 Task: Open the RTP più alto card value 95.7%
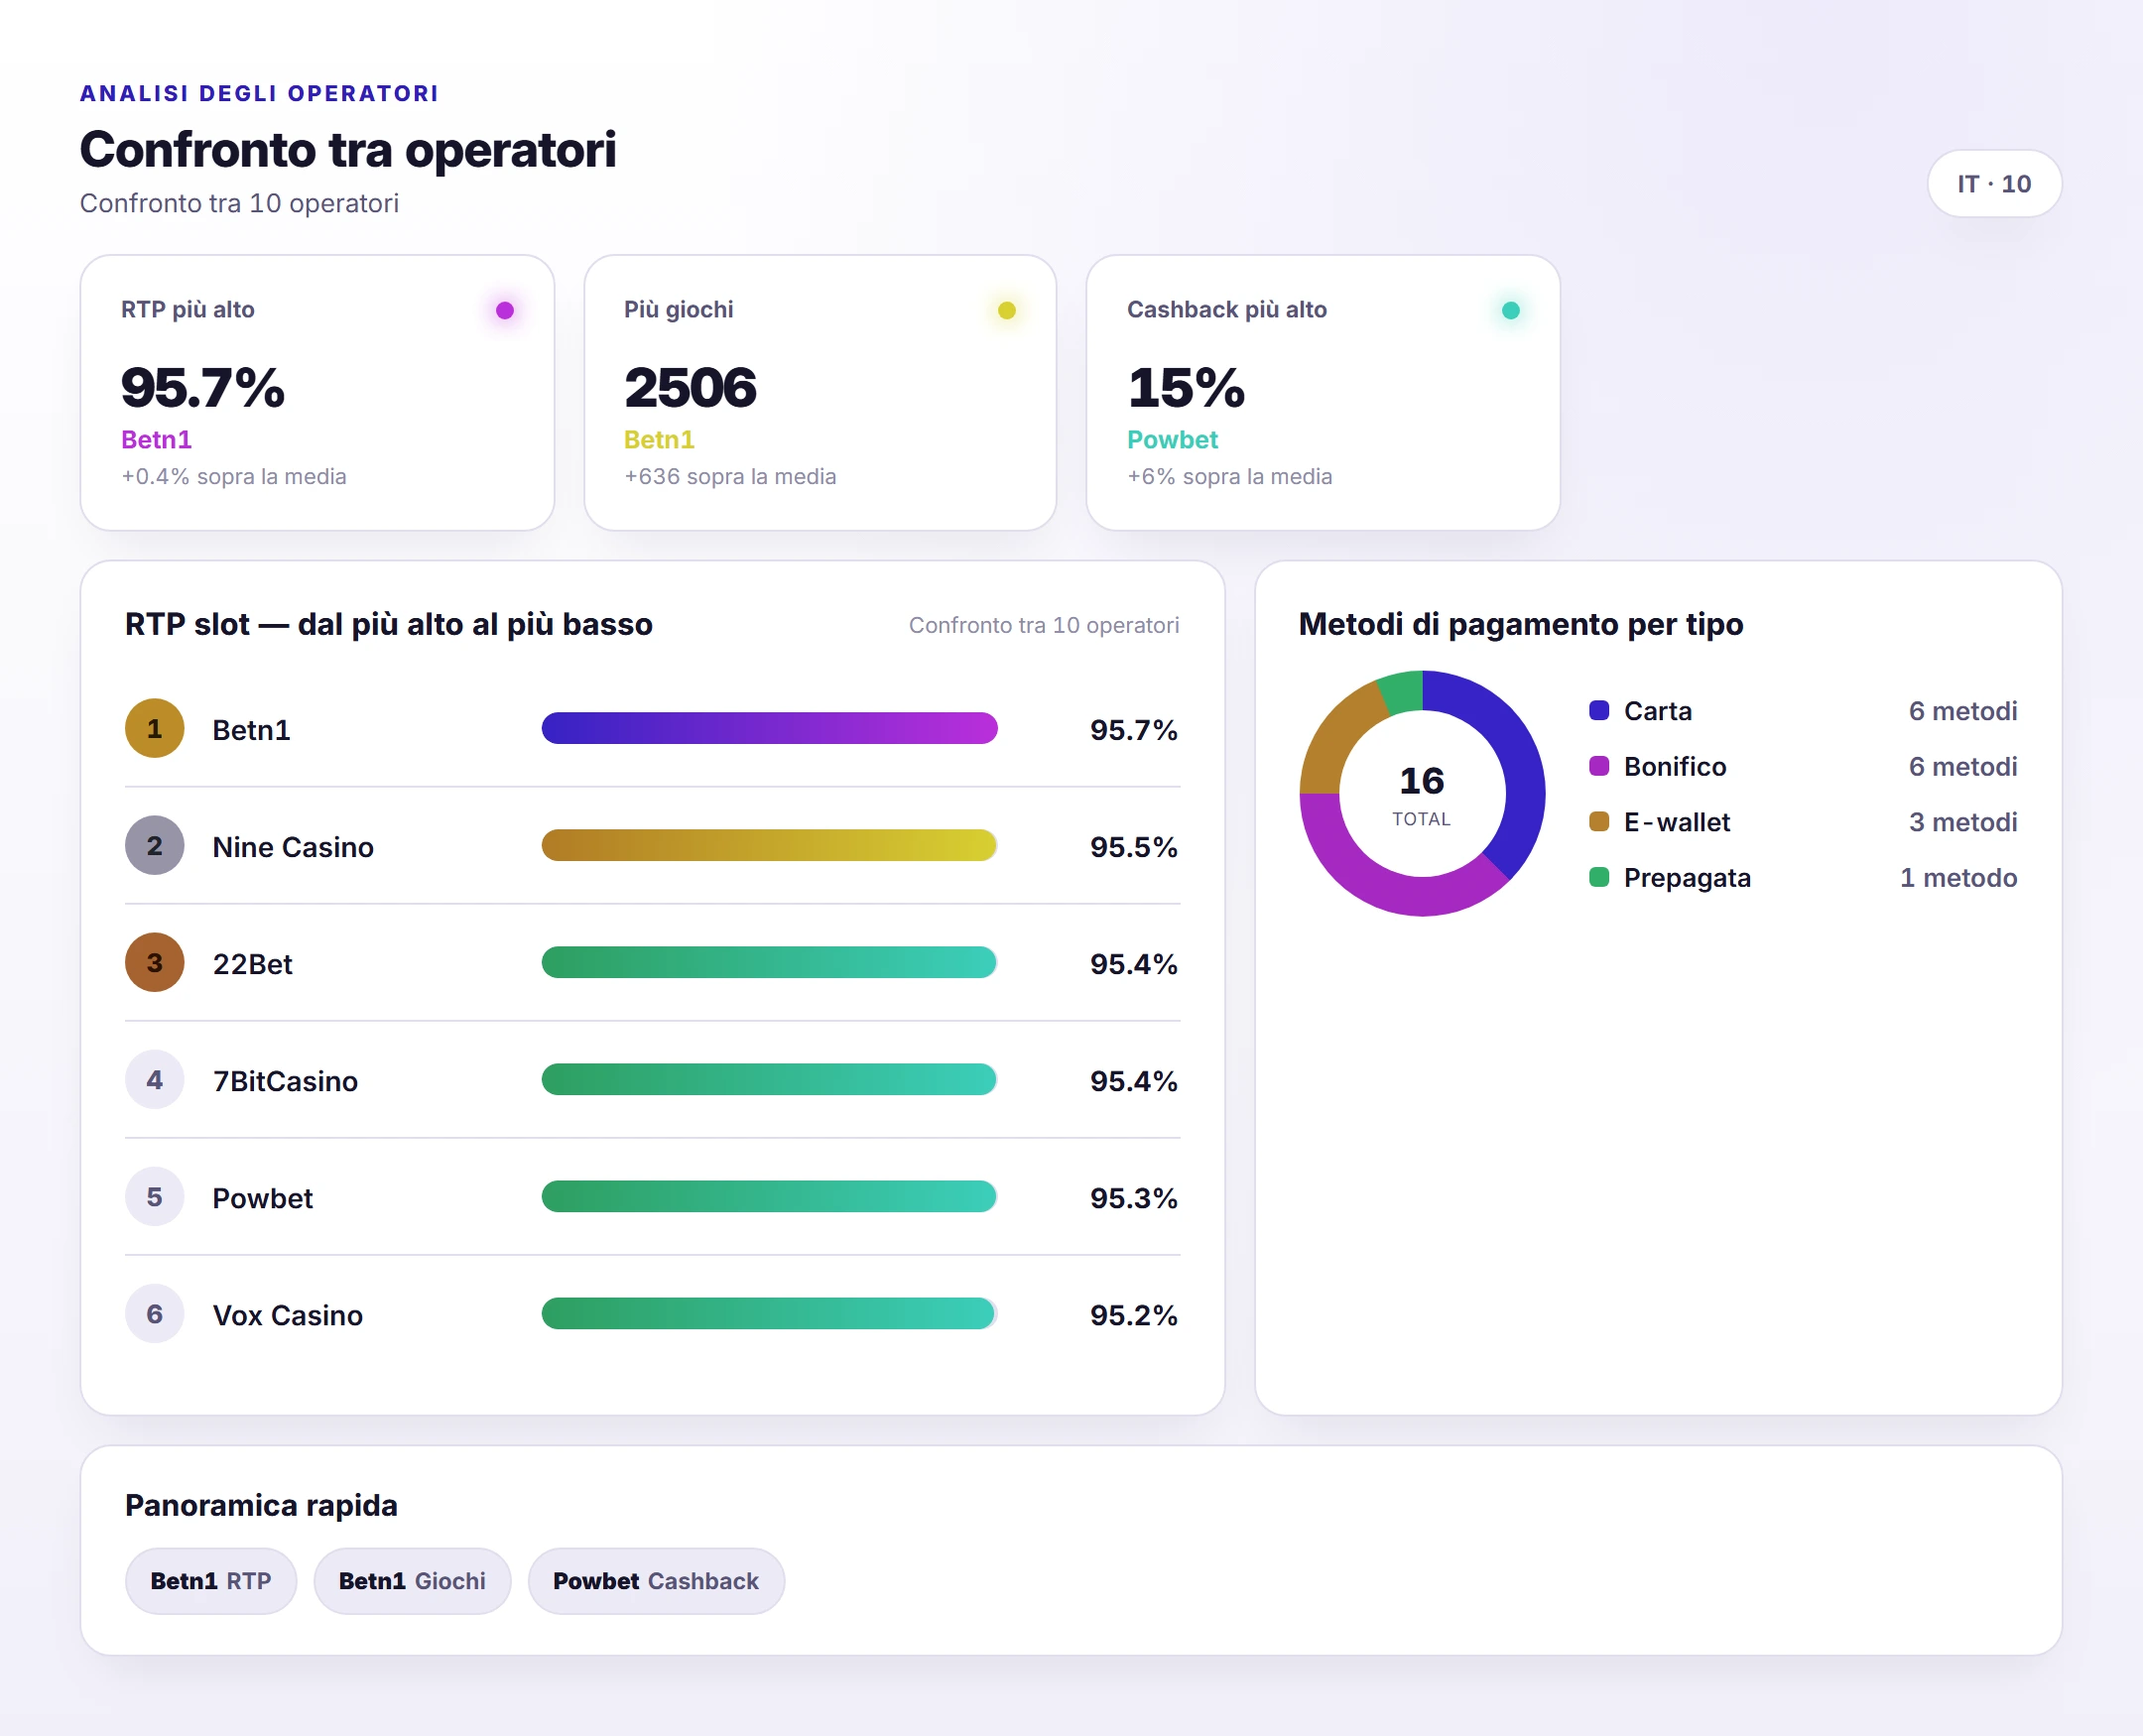point(203,388)
